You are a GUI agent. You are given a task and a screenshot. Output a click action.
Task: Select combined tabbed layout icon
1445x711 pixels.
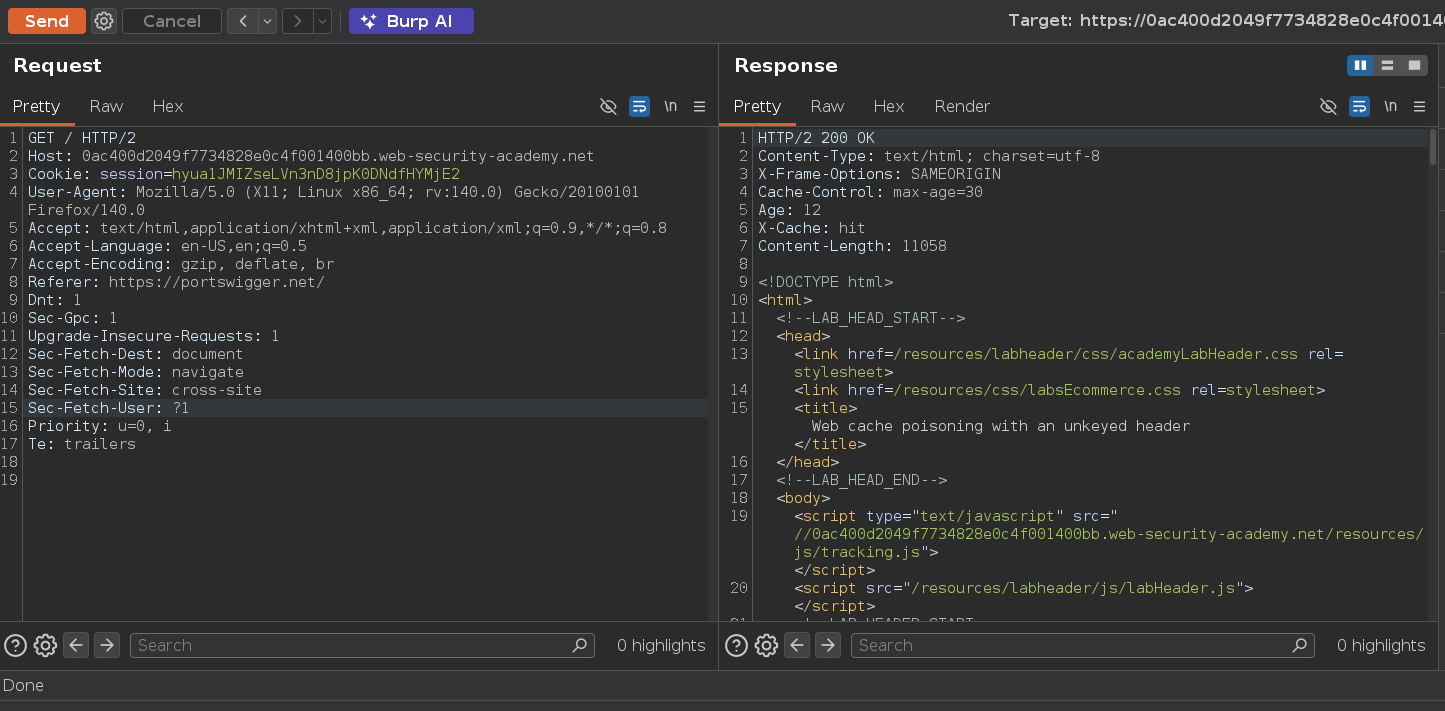coord(1414,65)
